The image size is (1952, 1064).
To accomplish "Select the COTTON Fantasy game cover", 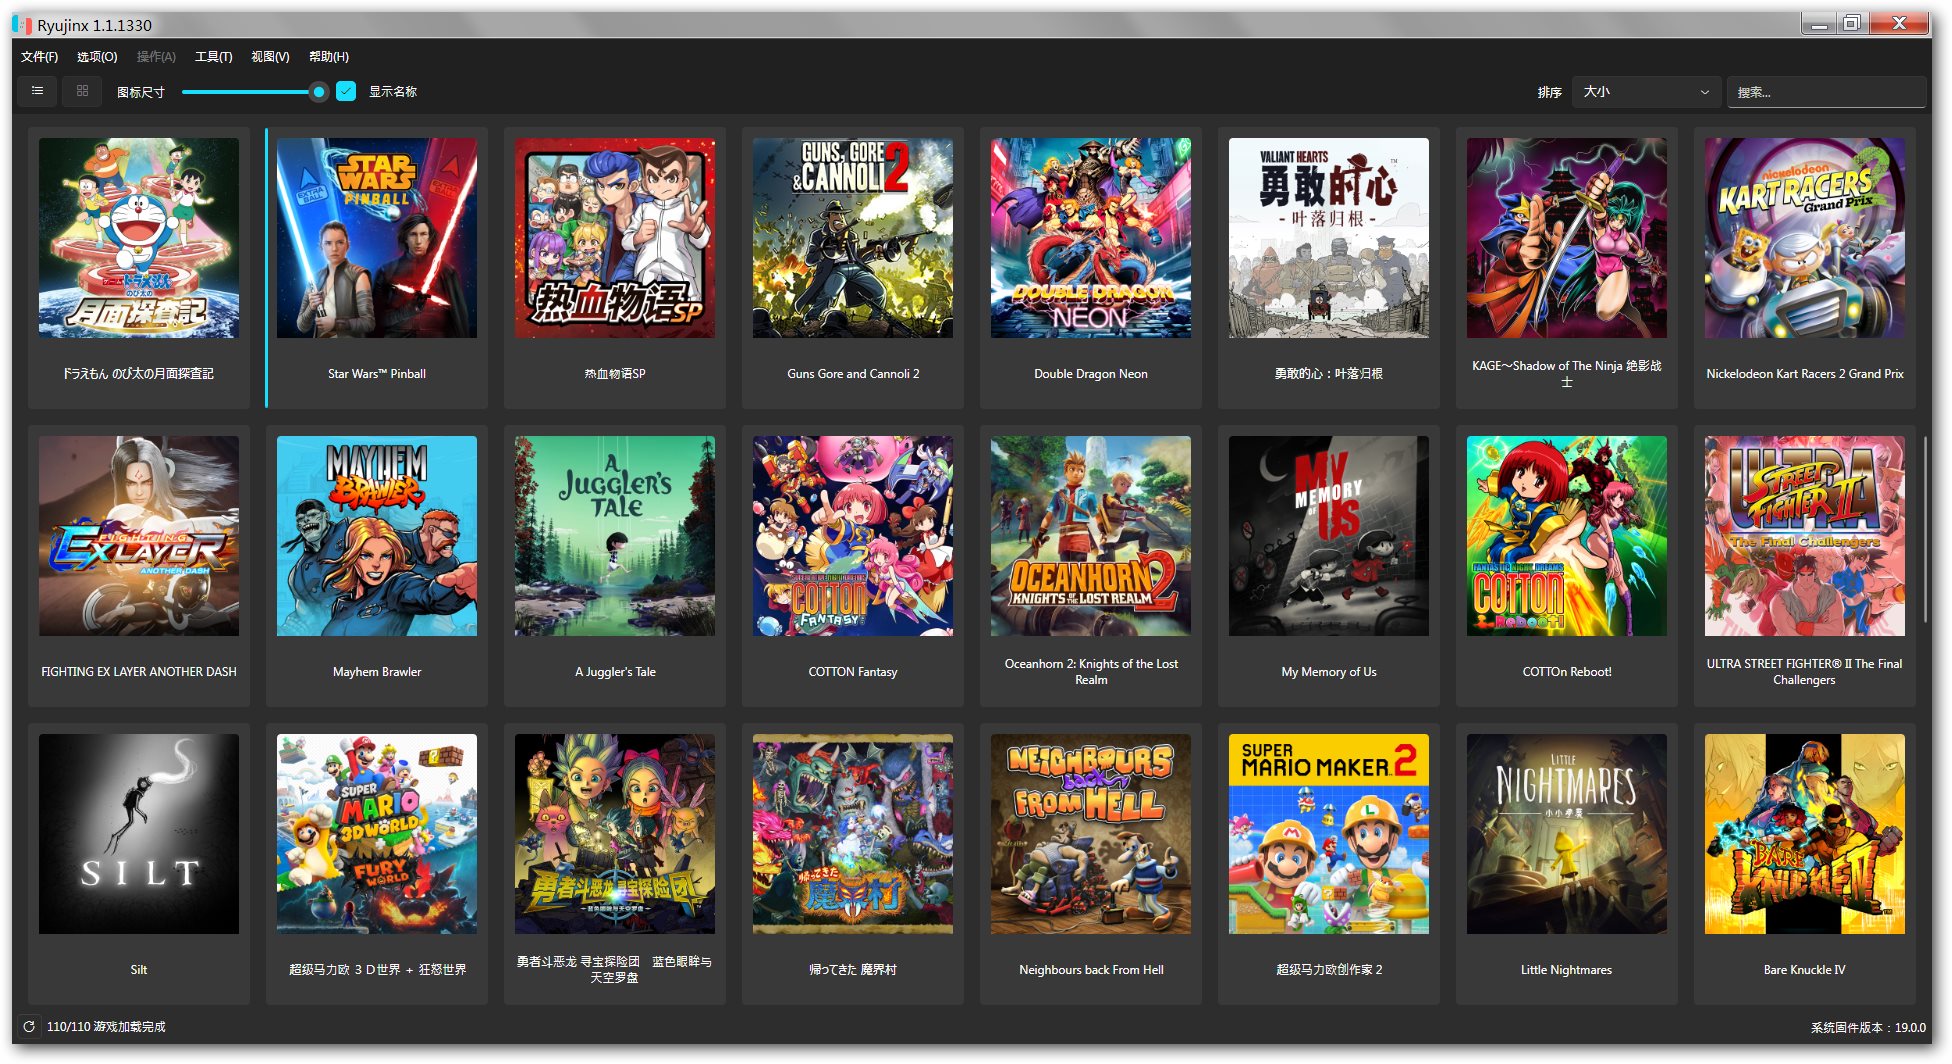I will [853, 536].
